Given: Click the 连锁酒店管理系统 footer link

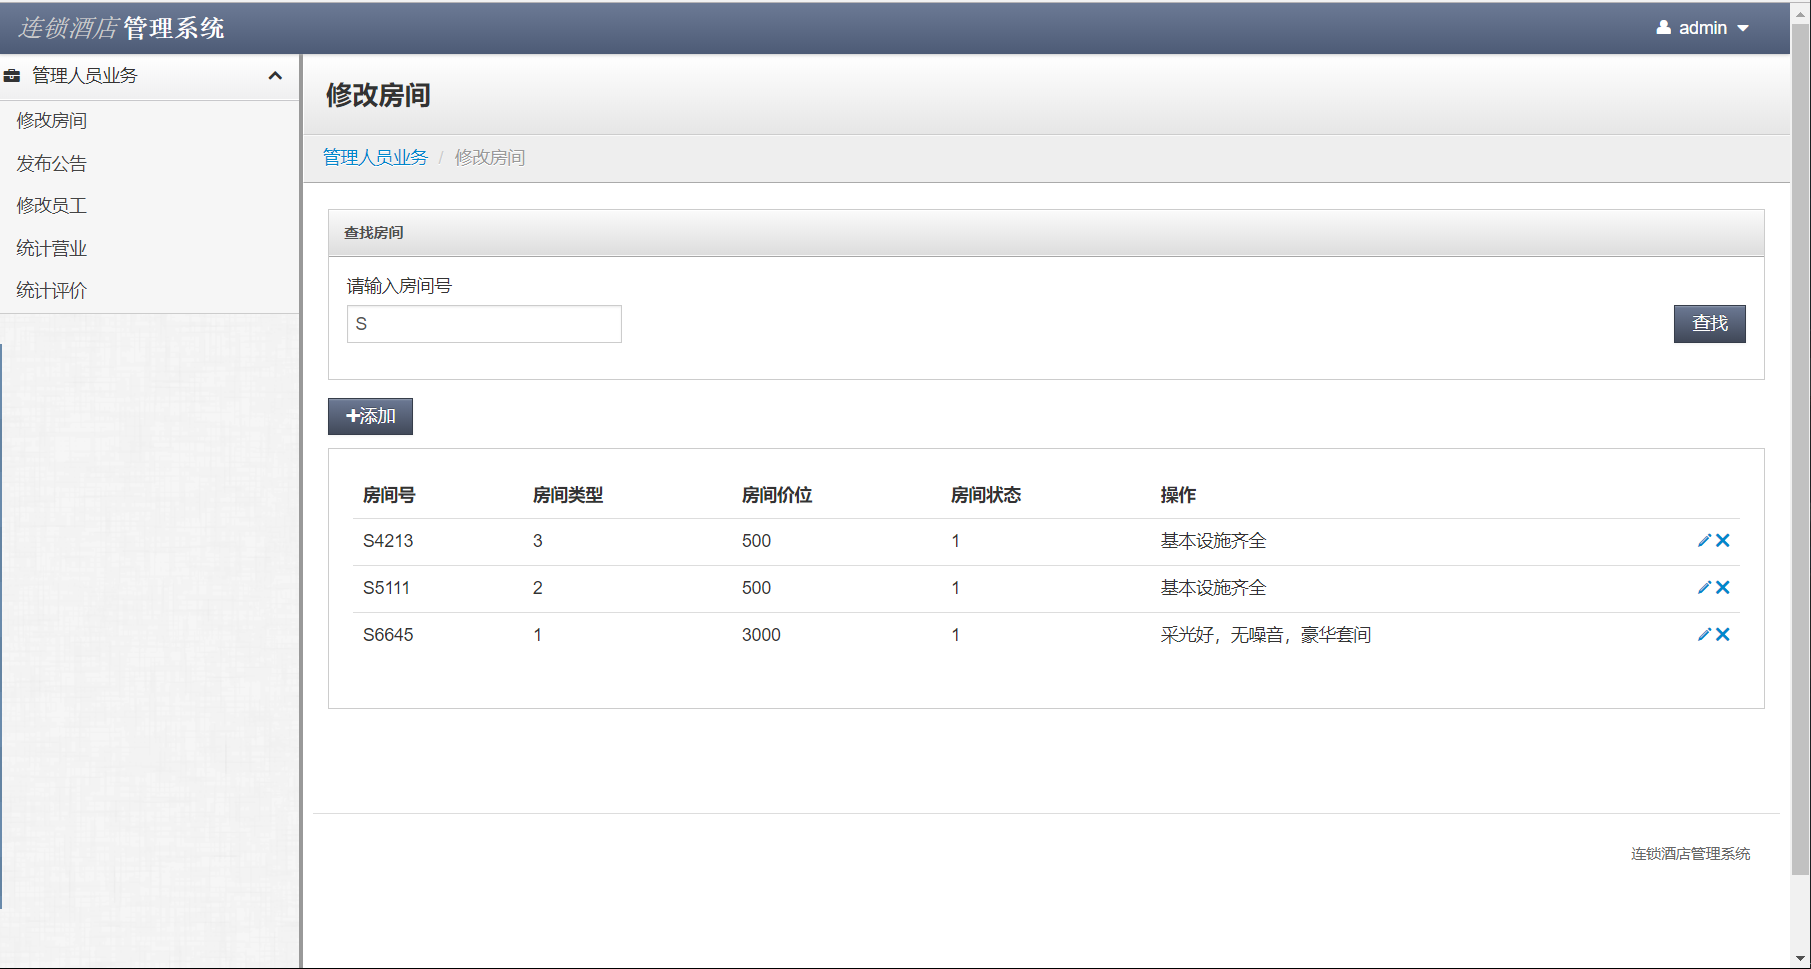Looking at the screenshot, I should click(1689, 853).
